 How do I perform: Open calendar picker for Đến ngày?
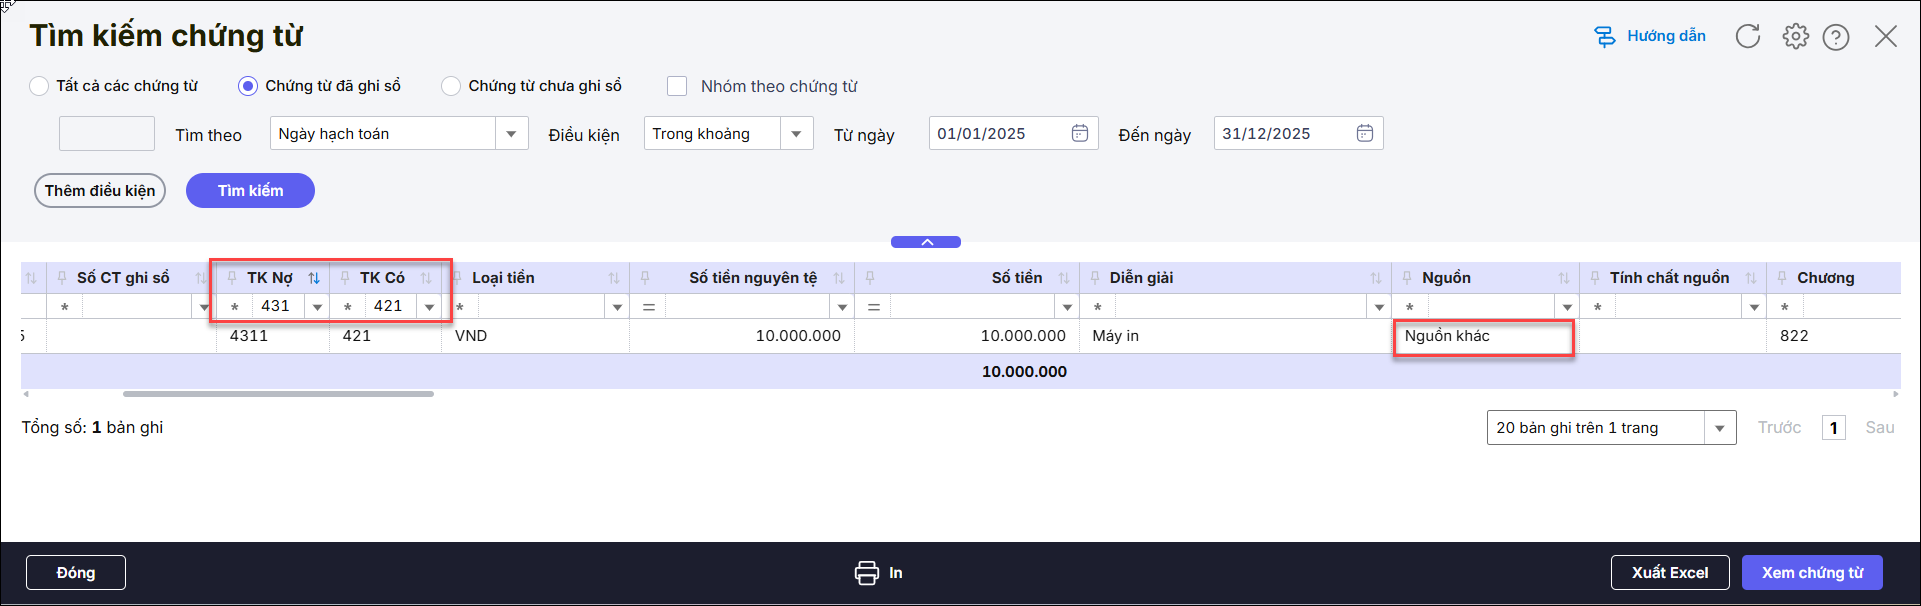[1365, 134]
